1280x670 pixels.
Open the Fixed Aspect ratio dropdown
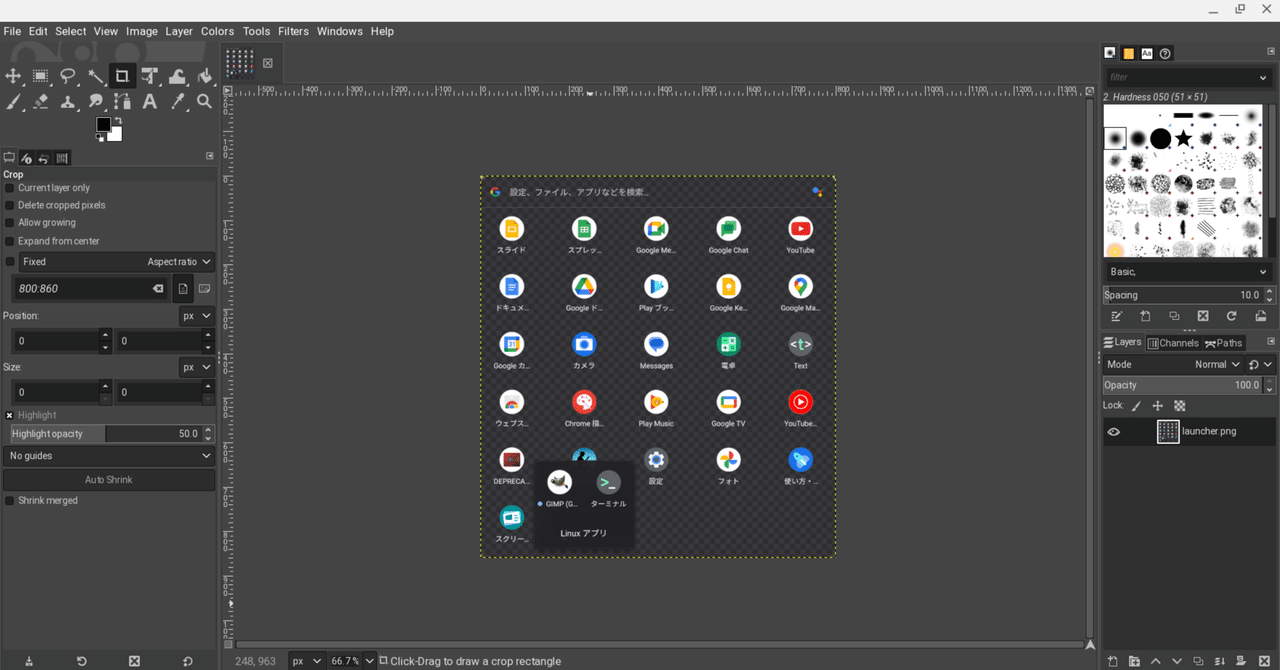pos(118,262)
